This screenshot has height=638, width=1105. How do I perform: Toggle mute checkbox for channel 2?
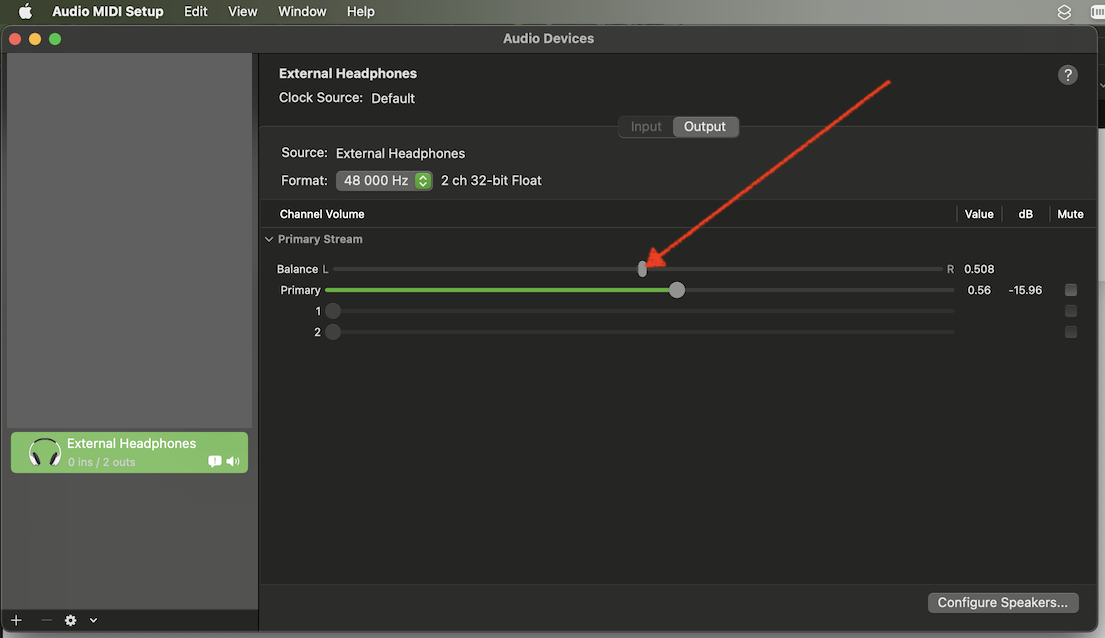click(1070, 332)
